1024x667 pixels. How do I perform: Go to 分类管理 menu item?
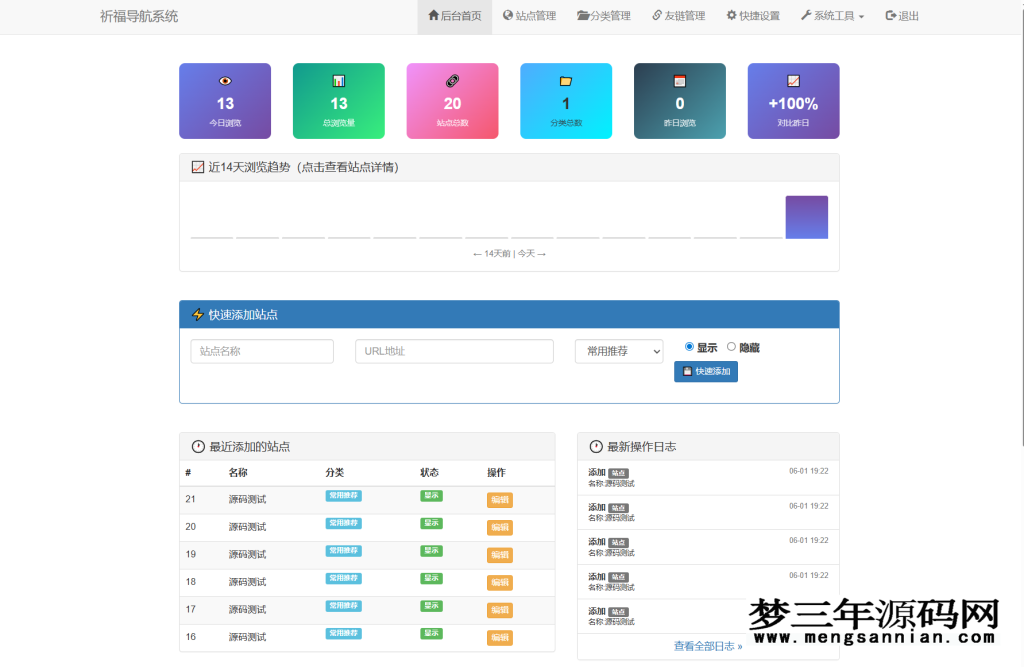(x=603, y=16)
